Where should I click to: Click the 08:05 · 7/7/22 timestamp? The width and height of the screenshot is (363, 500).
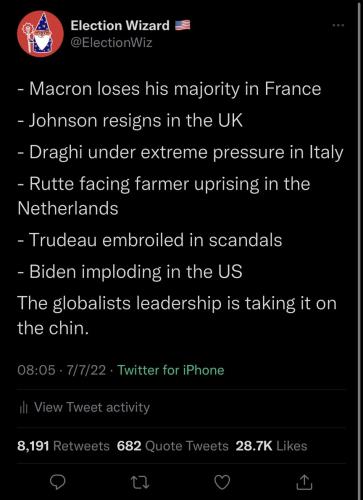[62, 370]
